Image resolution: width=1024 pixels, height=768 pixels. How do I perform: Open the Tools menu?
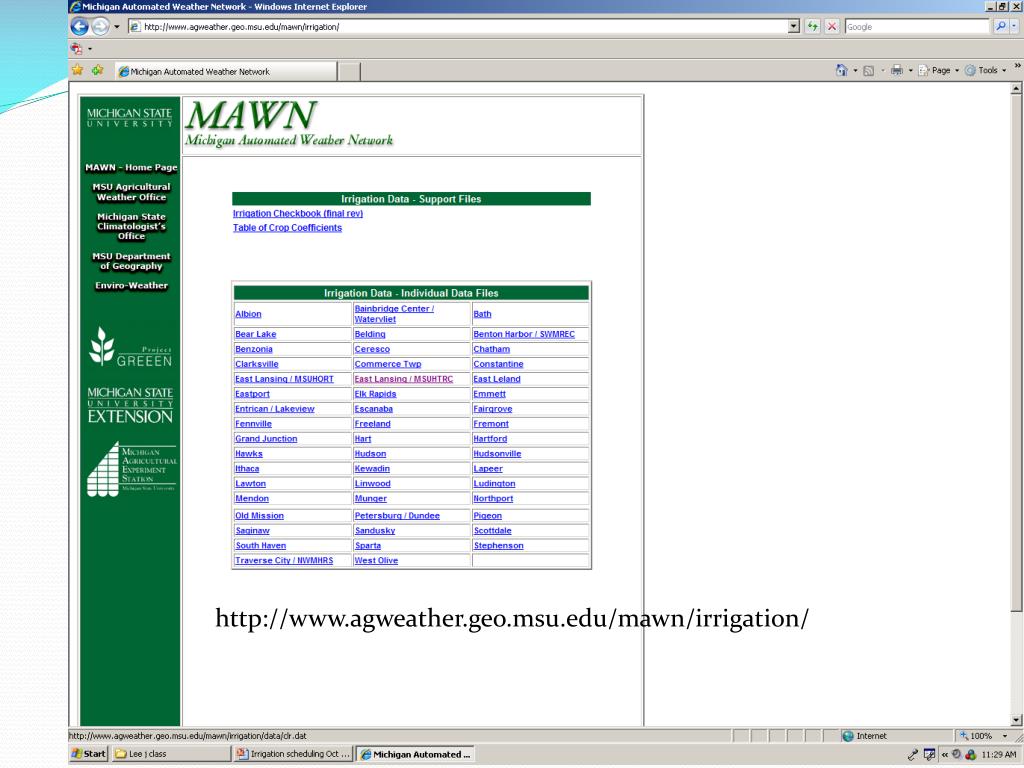[x=985, y=71]
